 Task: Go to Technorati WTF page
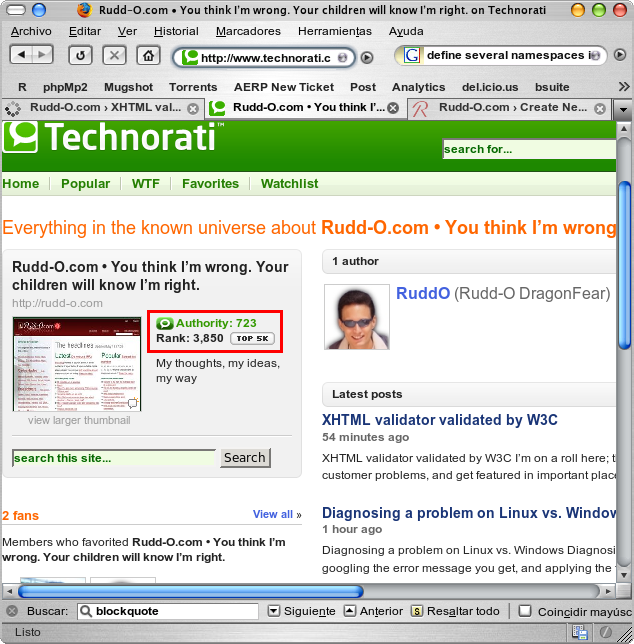146,184
